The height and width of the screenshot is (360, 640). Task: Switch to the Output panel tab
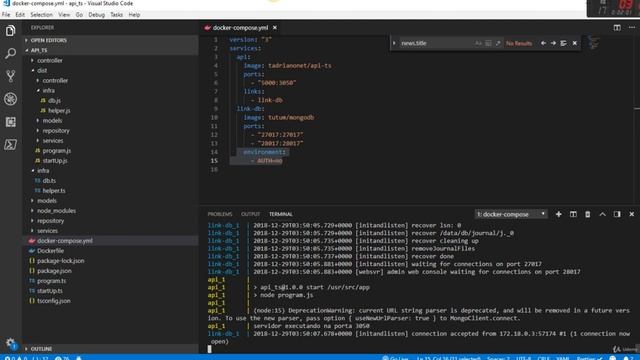250,214
